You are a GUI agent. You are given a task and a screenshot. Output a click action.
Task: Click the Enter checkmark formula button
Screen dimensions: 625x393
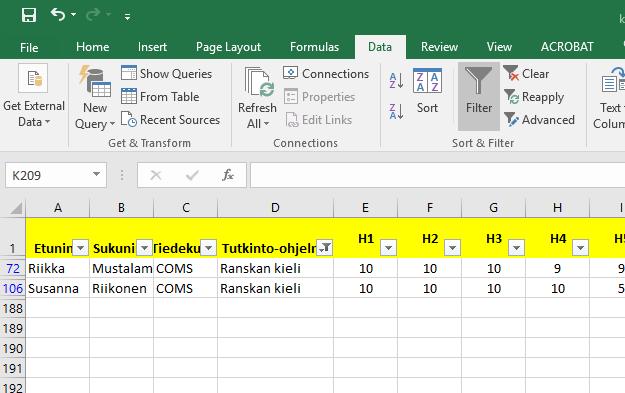pos(192,175)
